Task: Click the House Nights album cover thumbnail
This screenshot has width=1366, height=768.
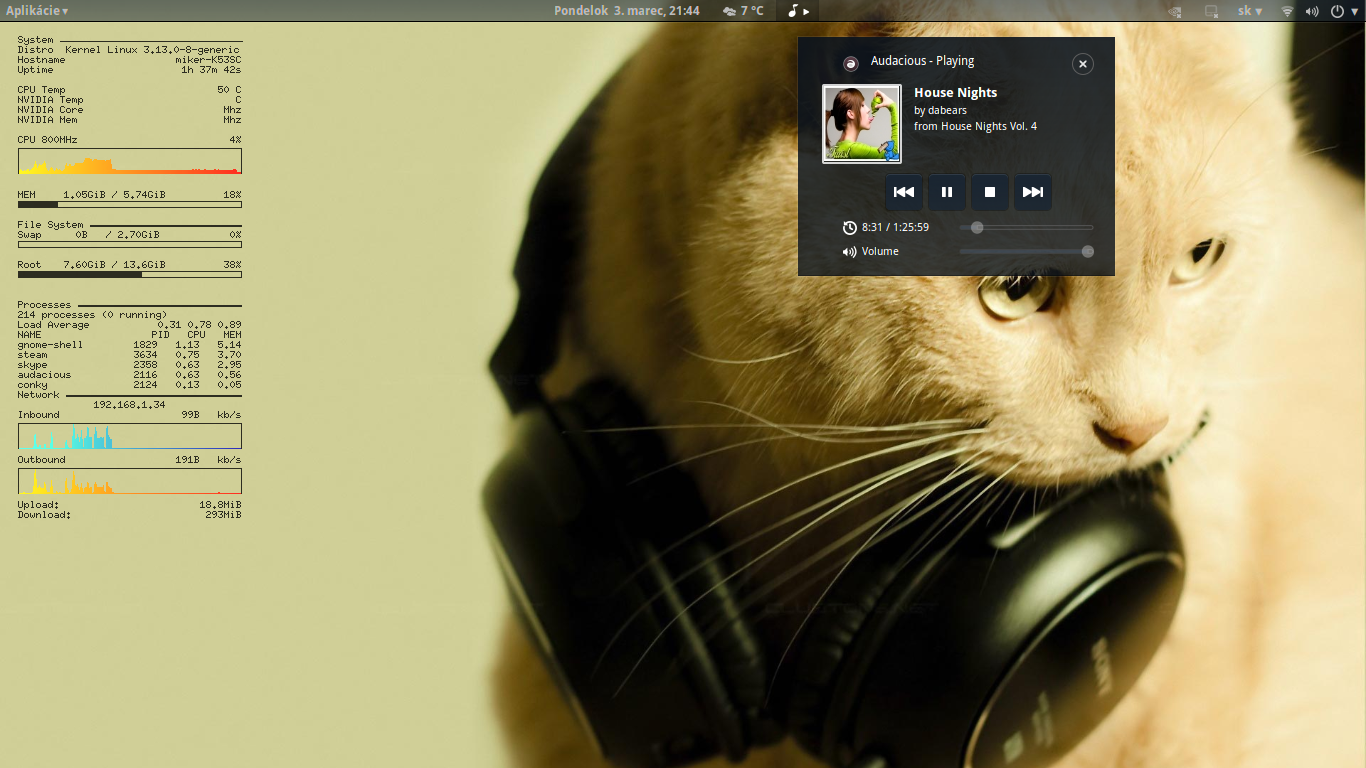Action: click(862, 123)
